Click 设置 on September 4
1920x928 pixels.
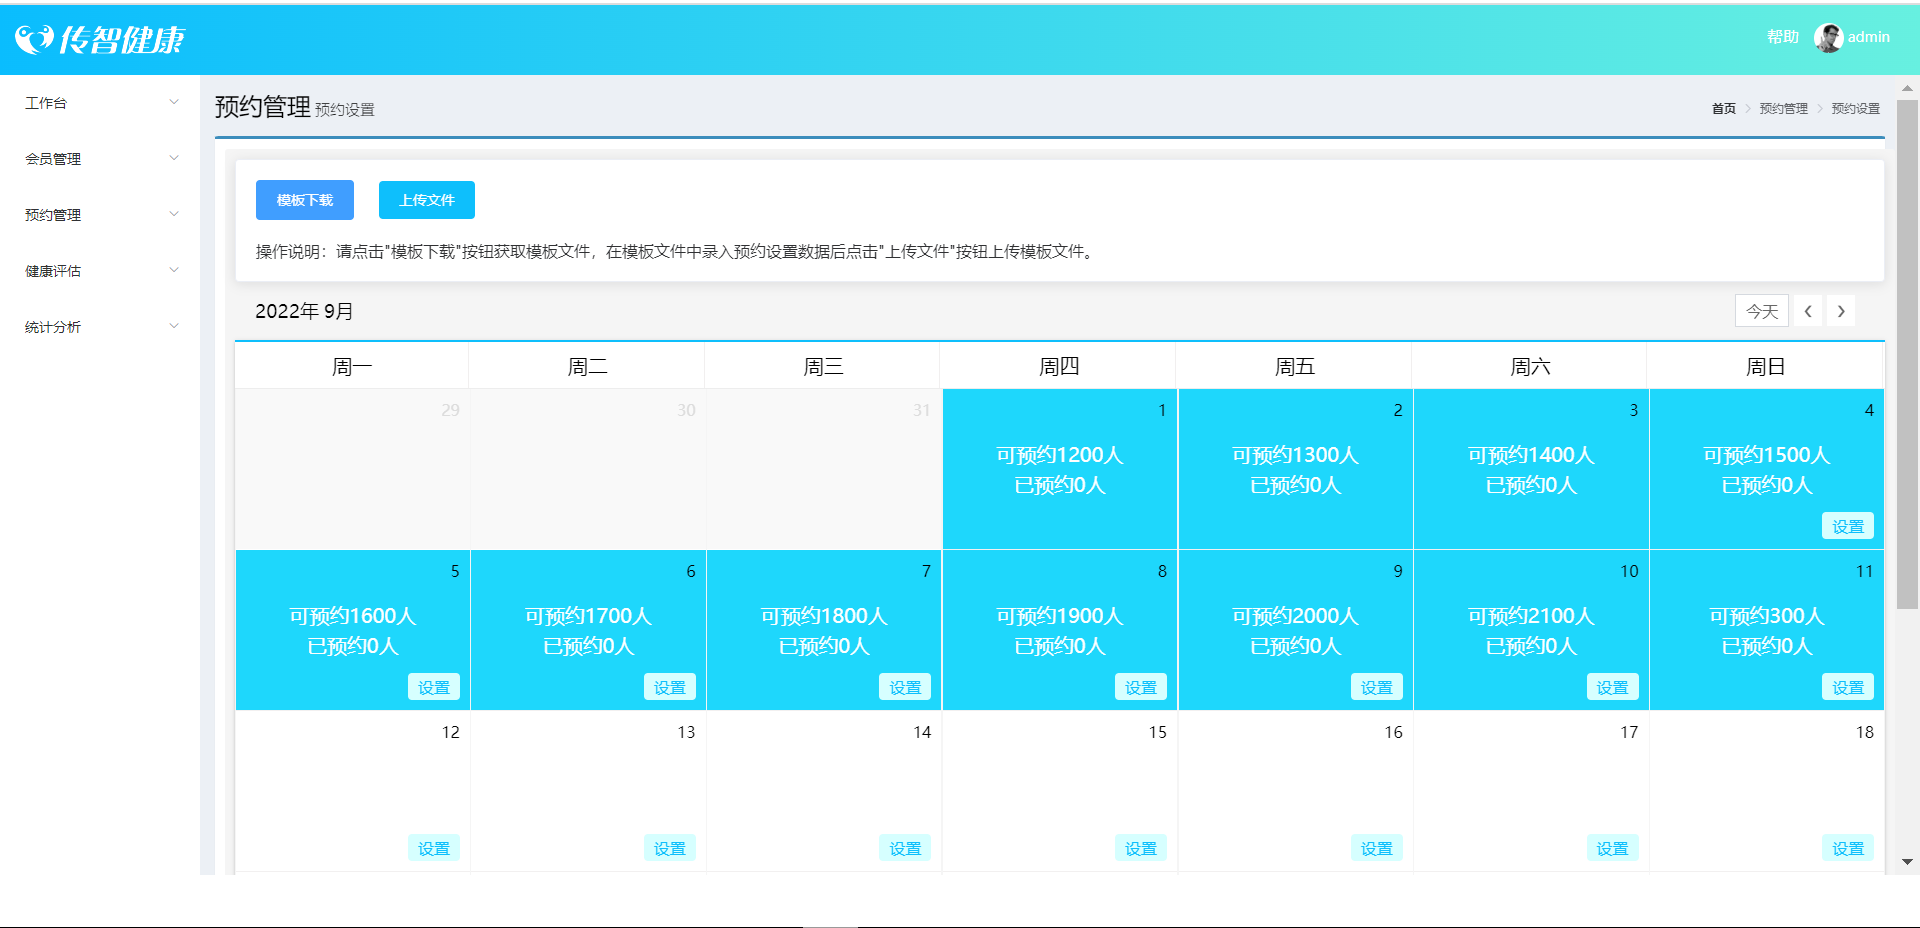tap(1848, 526)
